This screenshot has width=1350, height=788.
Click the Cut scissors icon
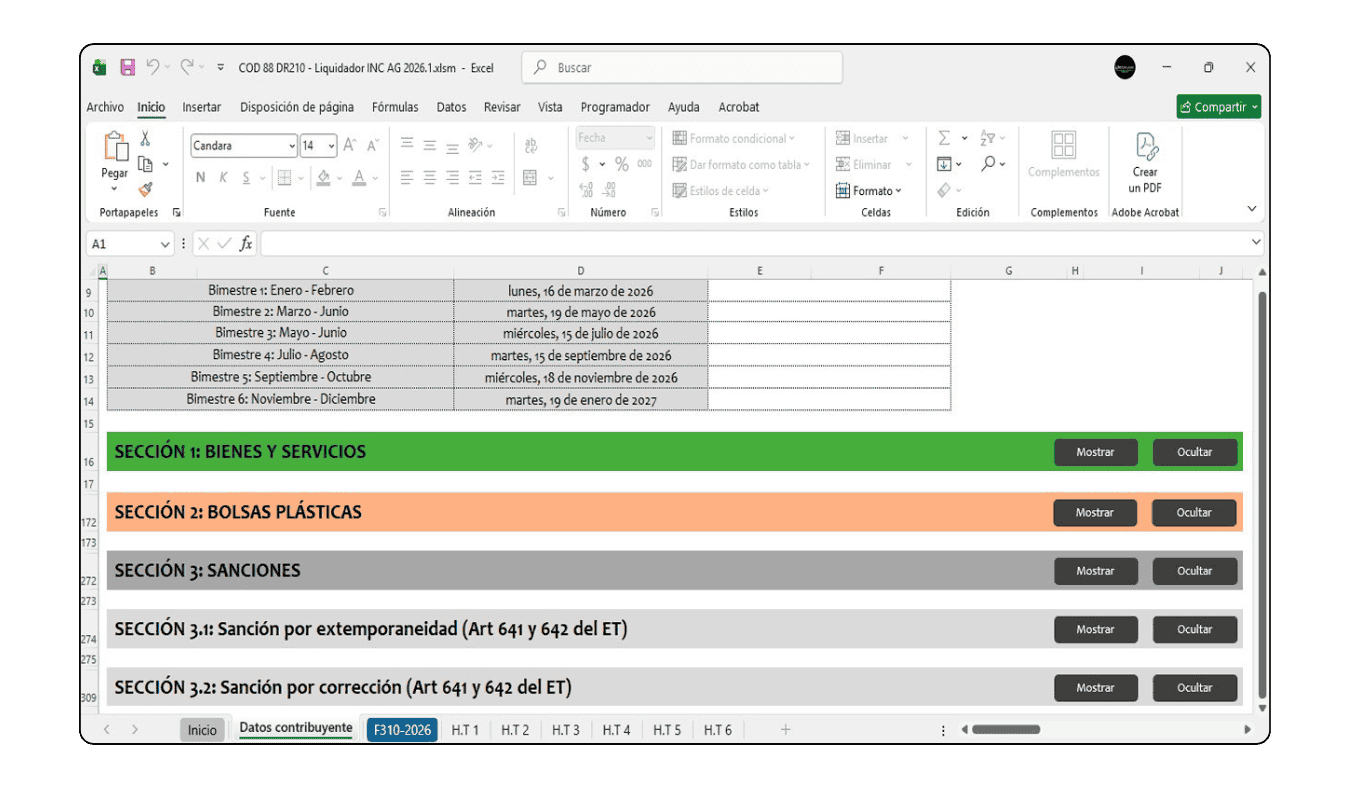tap(145, 139)
